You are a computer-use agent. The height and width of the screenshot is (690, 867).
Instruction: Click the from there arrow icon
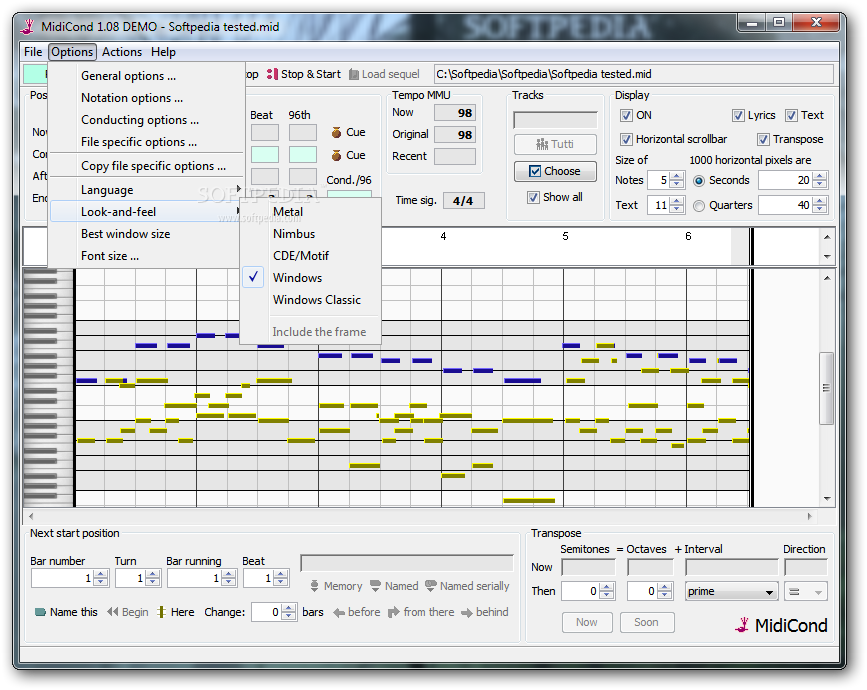(x=394, y=612)
